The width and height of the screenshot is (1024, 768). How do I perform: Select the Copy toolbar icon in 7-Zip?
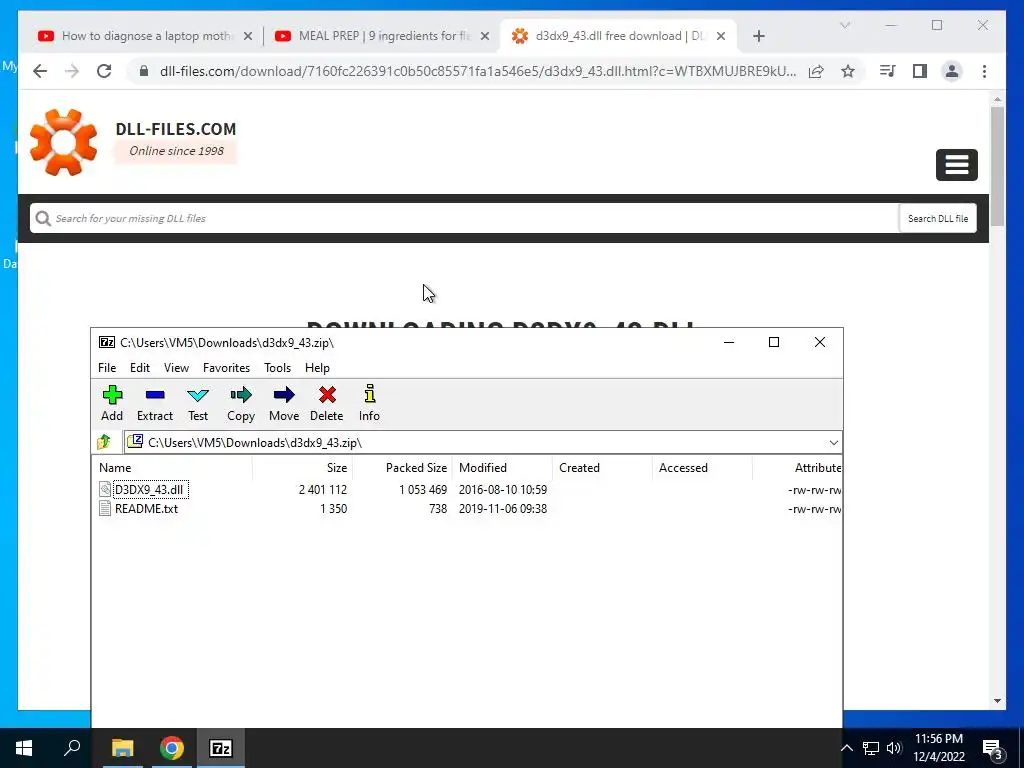coord(240,403)
